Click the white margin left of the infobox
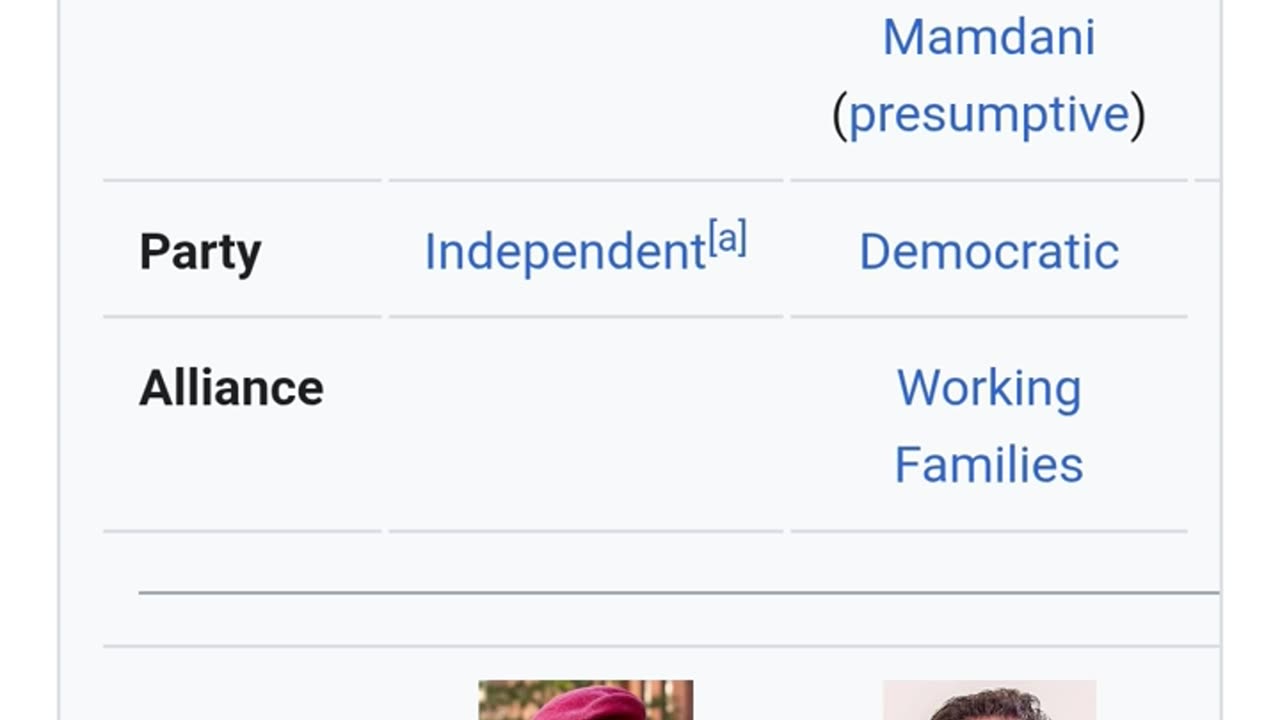 click(x=28, y=360)
